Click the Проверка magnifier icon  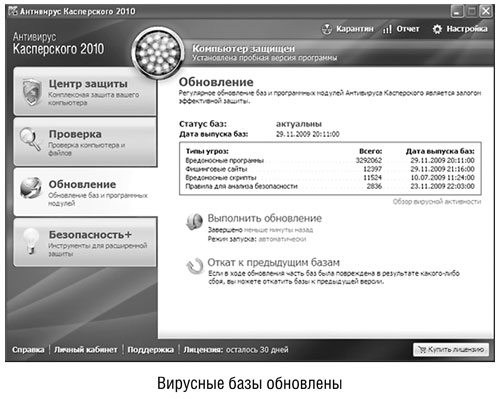[30, 140]
